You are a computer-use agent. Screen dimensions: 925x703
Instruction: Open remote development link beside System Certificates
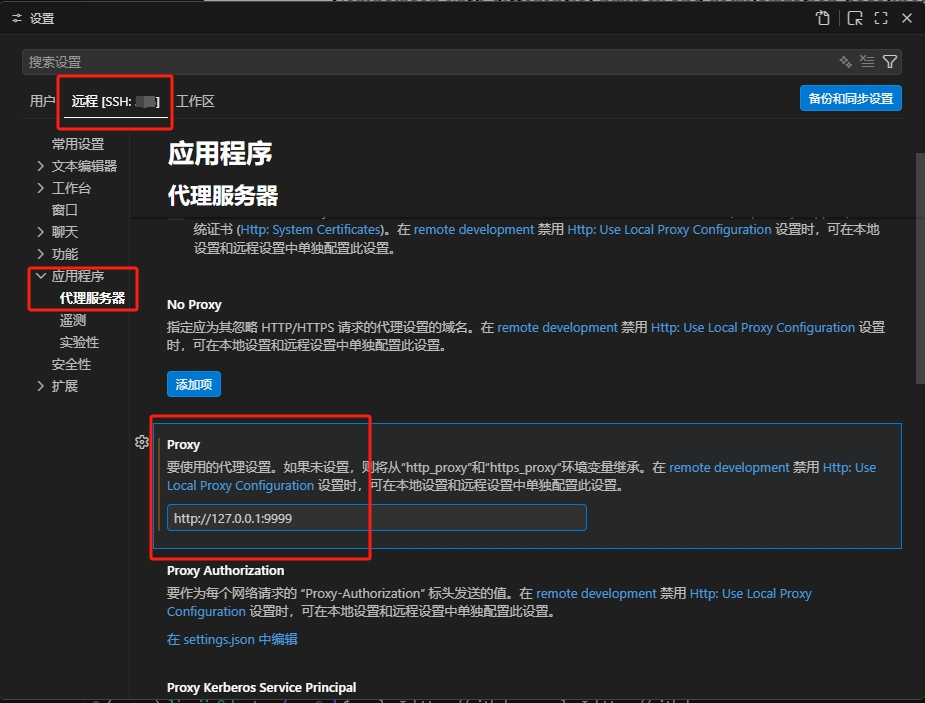tap(474, 229)
